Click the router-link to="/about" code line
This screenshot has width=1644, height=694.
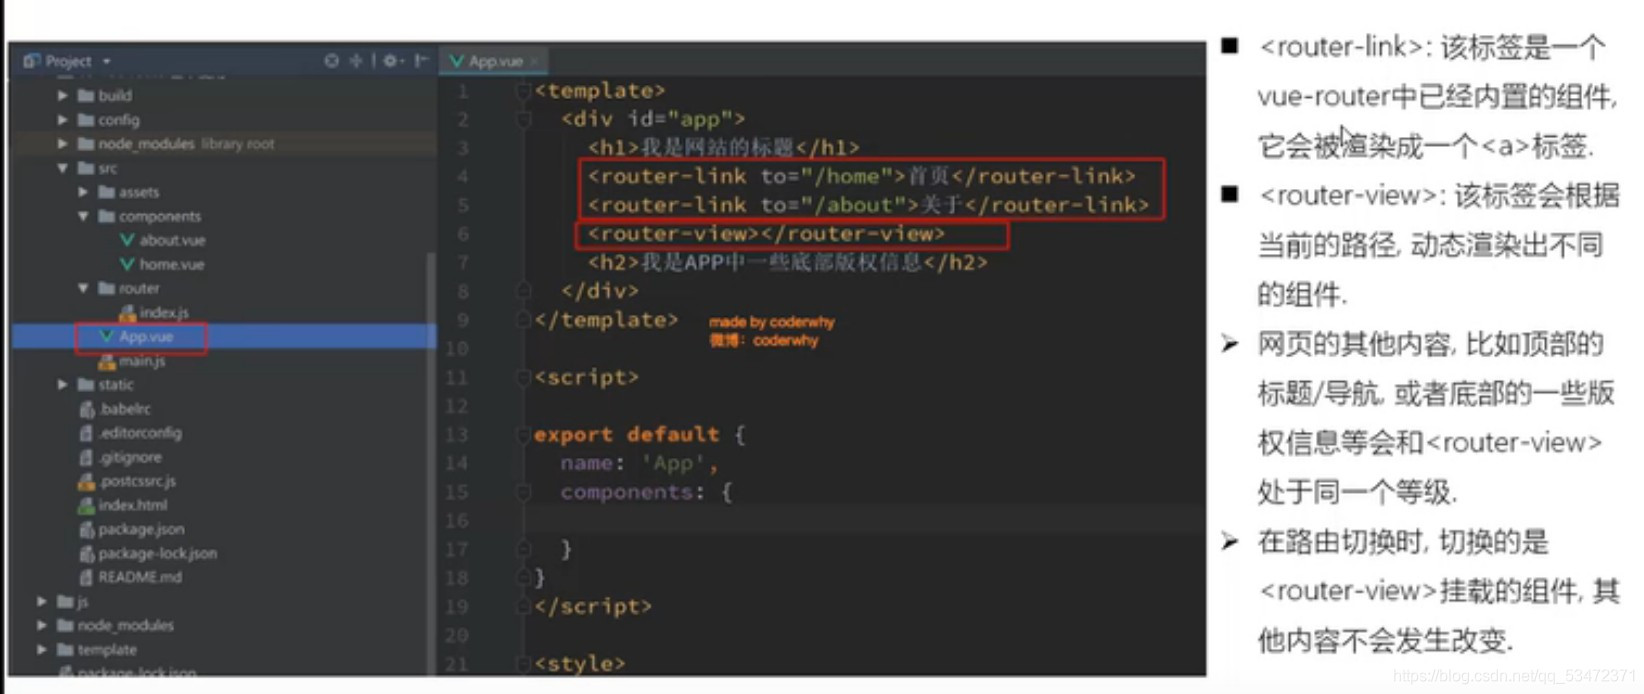(868, 205)
